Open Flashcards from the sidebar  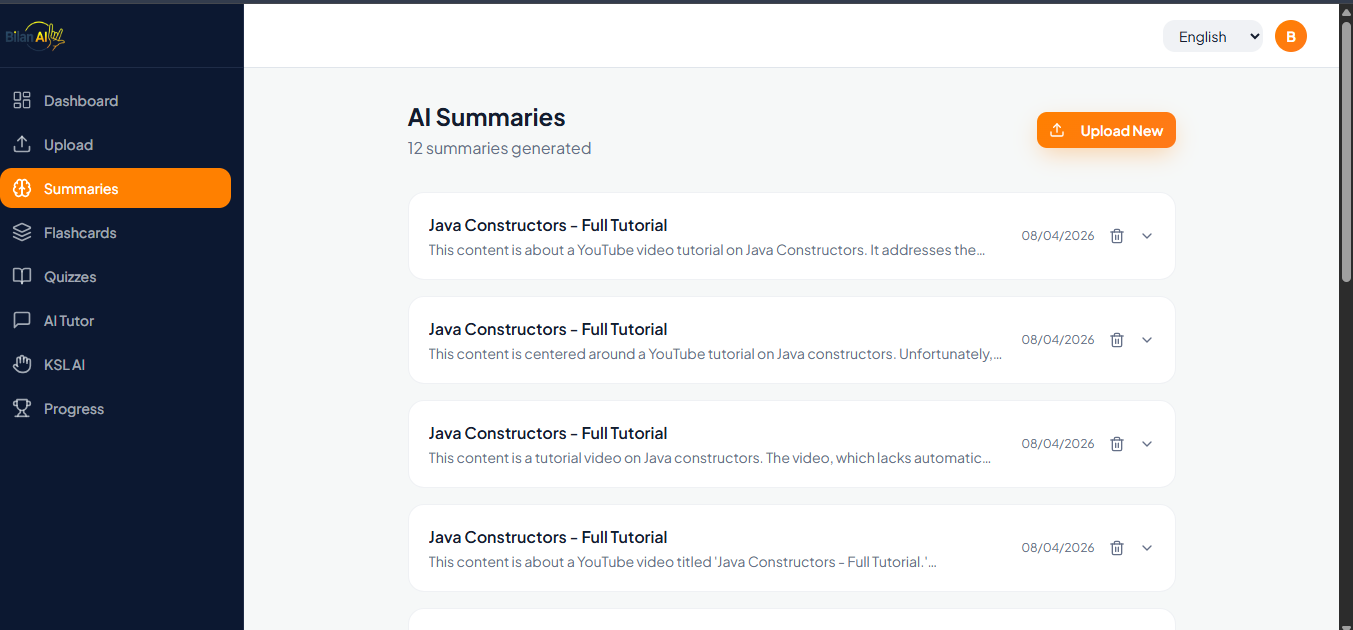coord(115,233)
